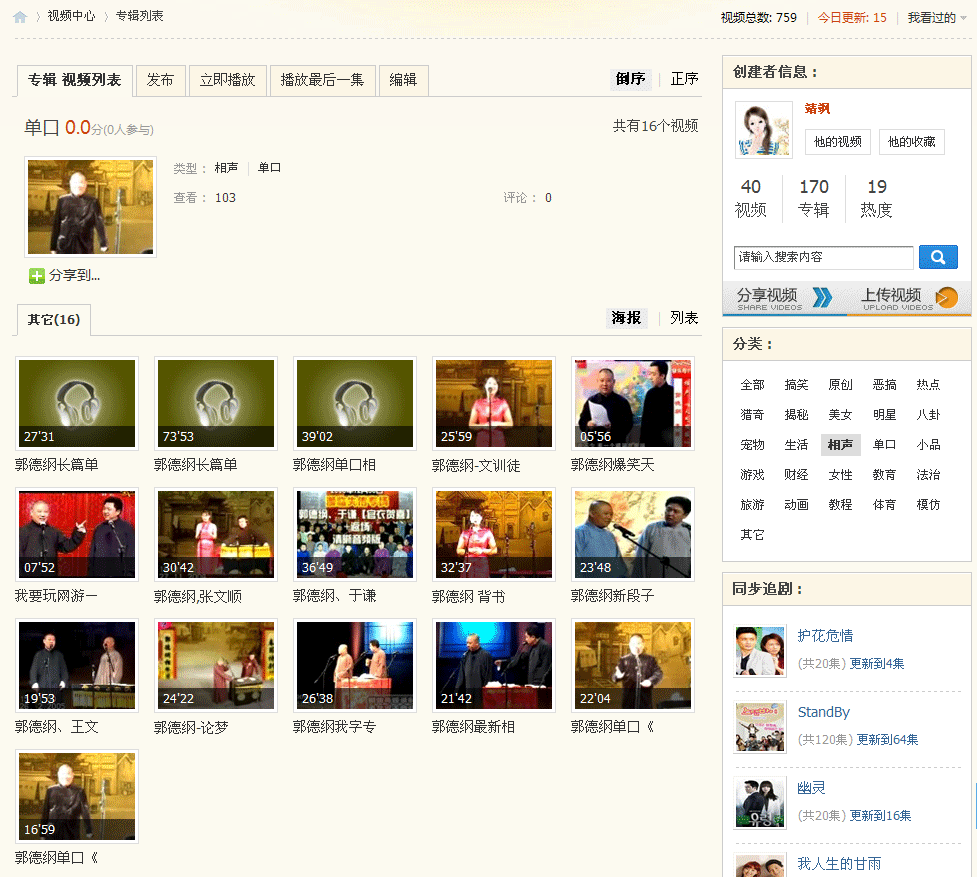Switch to 海报 poster view
Viewport: 977px width, 877px height.
tap(626, 318)
